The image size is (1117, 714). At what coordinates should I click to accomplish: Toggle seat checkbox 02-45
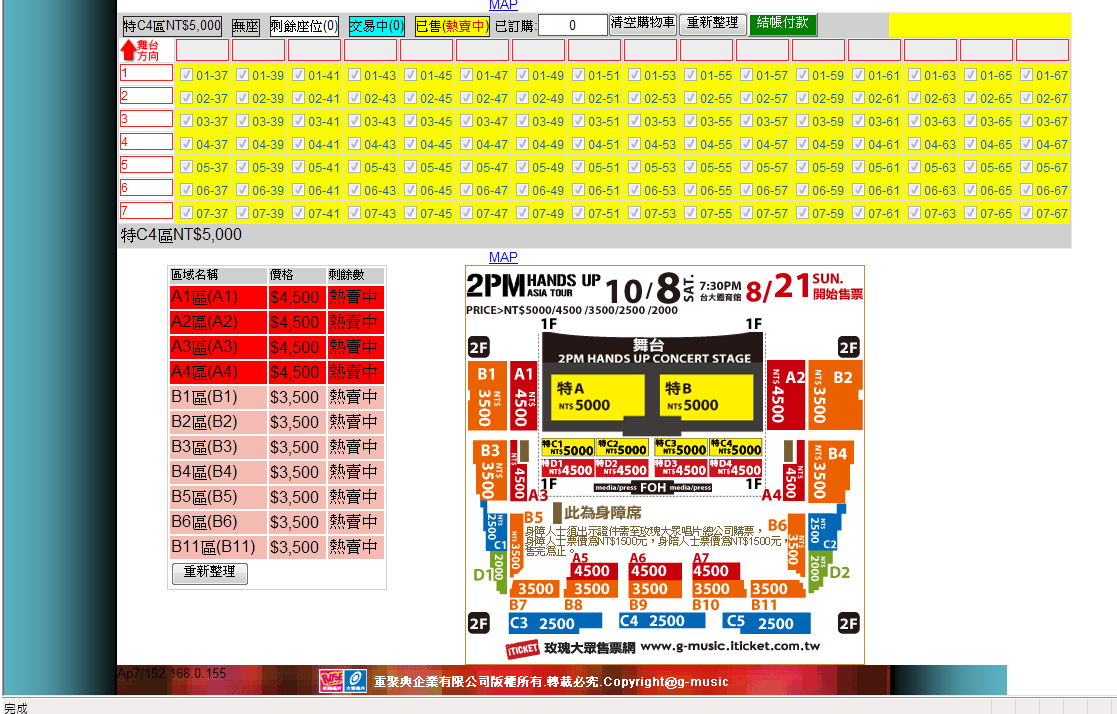tap(410, 98)
